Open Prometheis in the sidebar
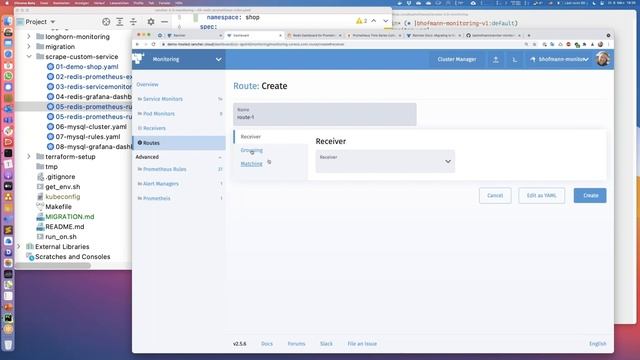 [179, 198]
